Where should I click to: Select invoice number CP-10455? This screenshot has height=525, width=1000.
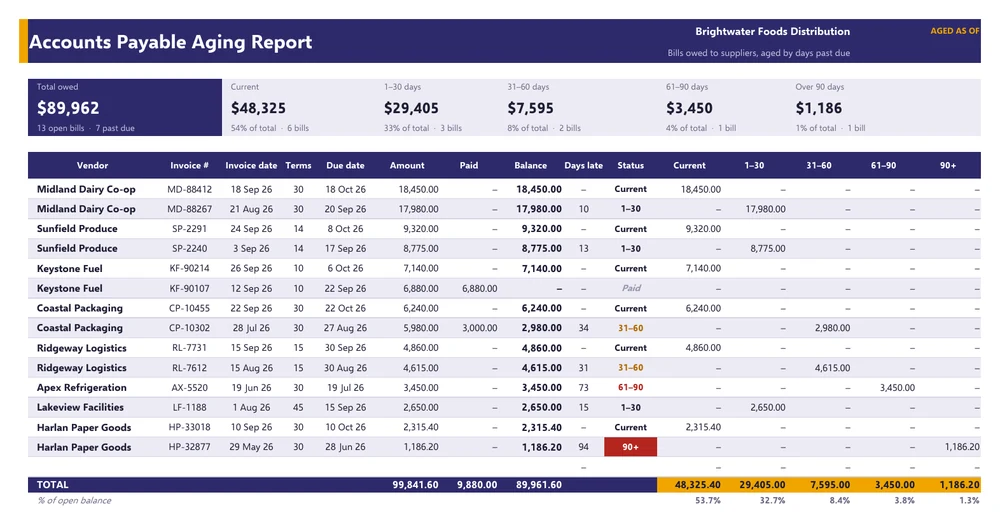pyautogui.click(x=189, y=308)
